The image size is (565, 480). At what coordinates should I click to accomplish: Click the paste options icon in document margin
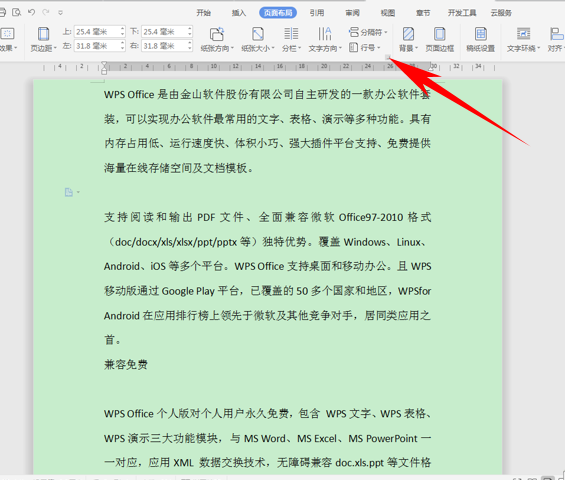click(69, 192)
